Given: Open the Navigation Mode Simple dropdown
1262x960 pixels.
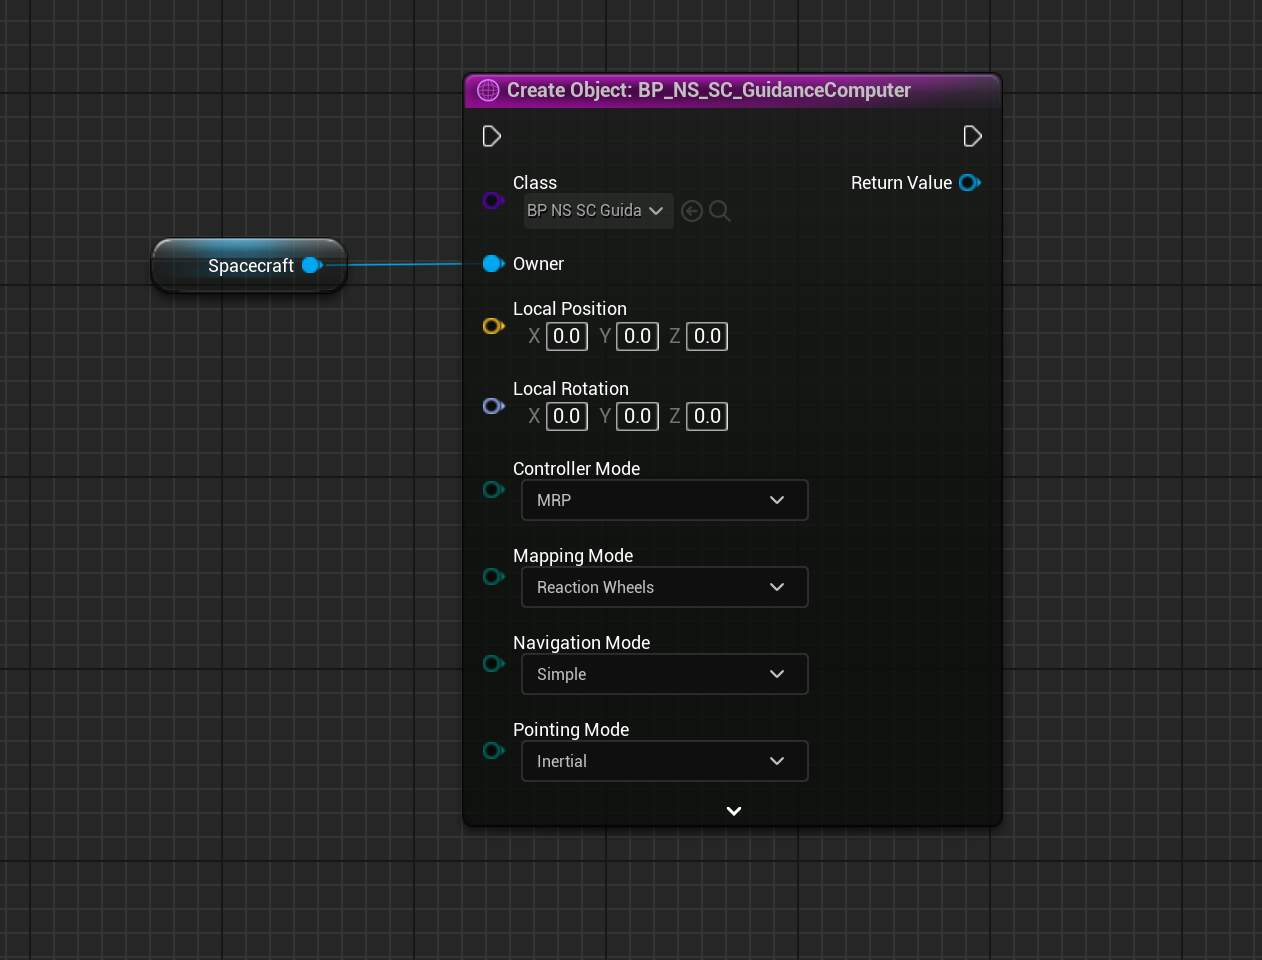Looking at the screenshot, I should coord(665,674).
